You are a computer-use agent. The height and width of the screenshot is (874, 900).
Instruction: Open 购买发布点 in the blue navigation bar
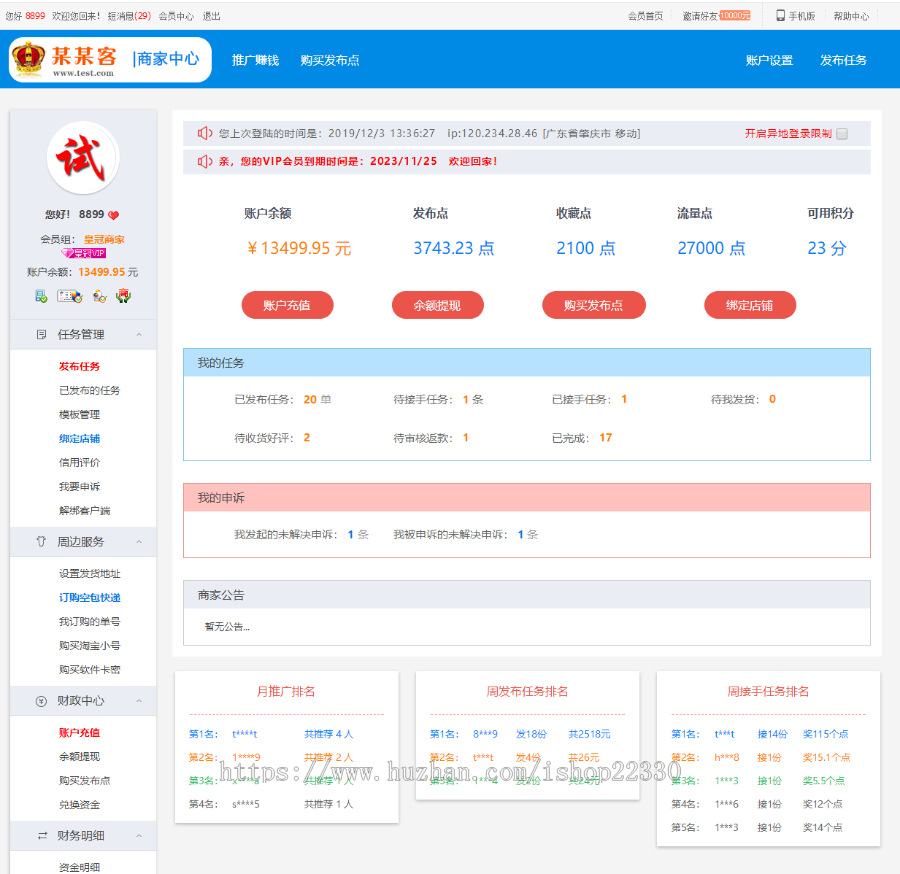tap(330, 60)
